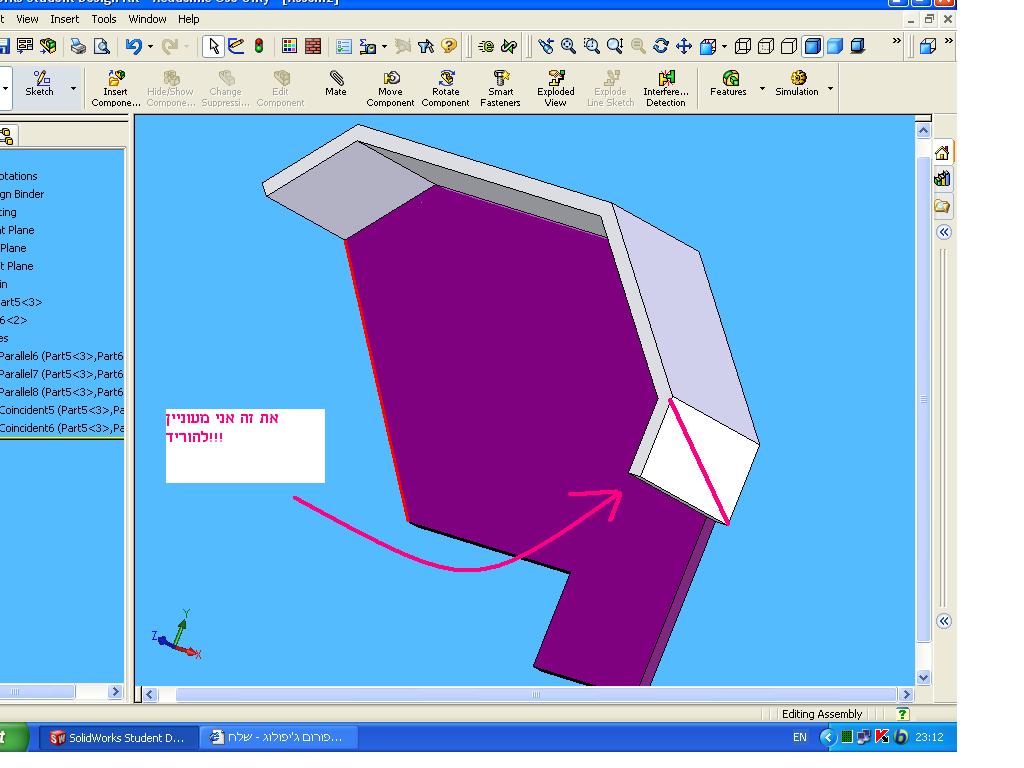Toggle the Select arrow cursor tool

213,46
